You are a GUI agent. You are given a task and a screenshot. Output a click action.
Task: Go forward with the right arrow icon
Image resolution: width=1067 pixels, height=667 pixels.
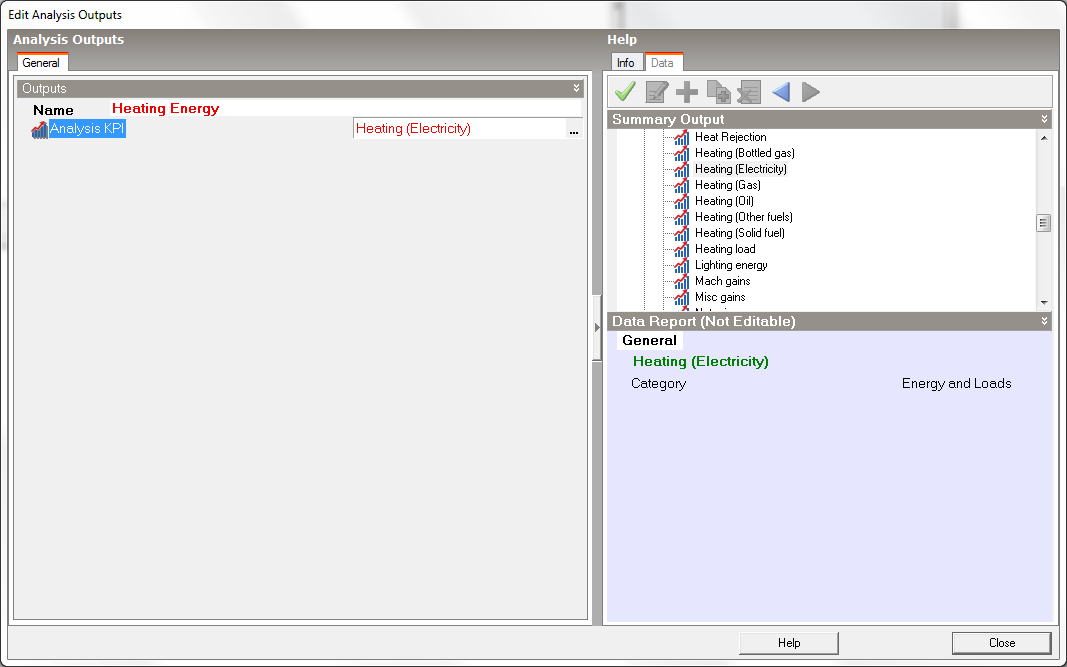click(811, 92)
